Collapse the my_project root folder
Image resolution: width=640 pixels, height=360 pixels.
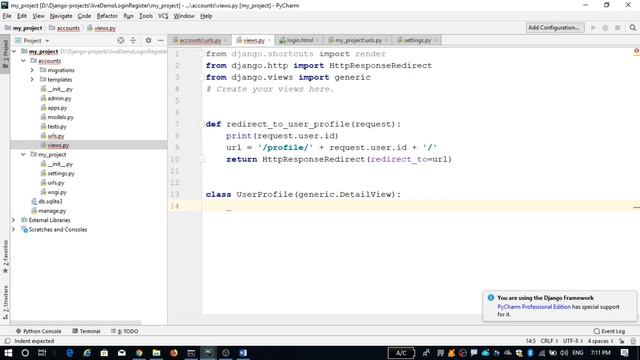pos(14,51)
